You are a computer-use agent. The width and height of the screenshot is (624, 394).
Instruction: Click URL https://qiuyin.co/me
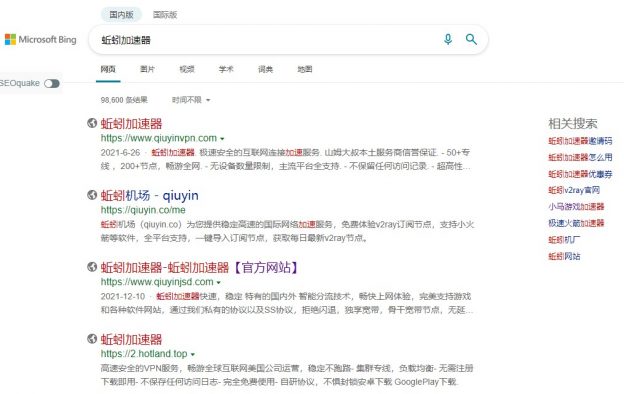(143, 210)
